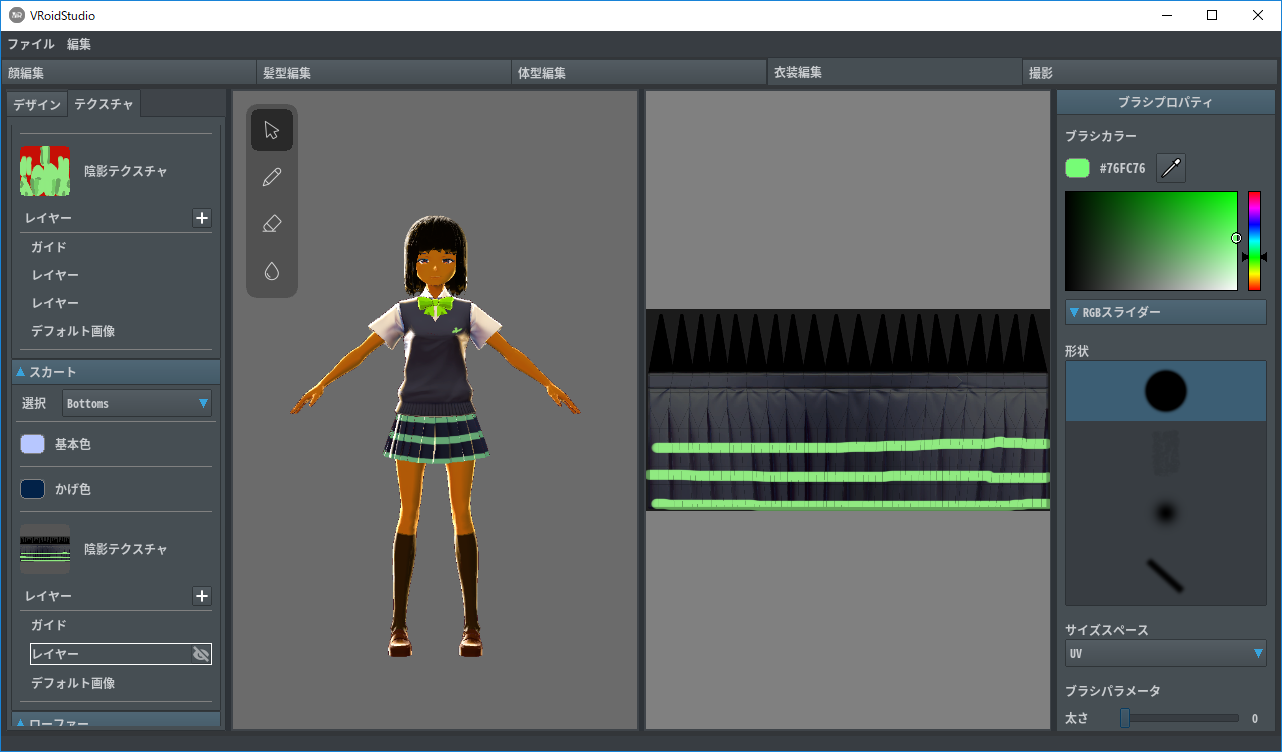Image resolution: width=1282 pixels, height=752 pixels.
Task: Open the 編集 menu
Action: 79,44
